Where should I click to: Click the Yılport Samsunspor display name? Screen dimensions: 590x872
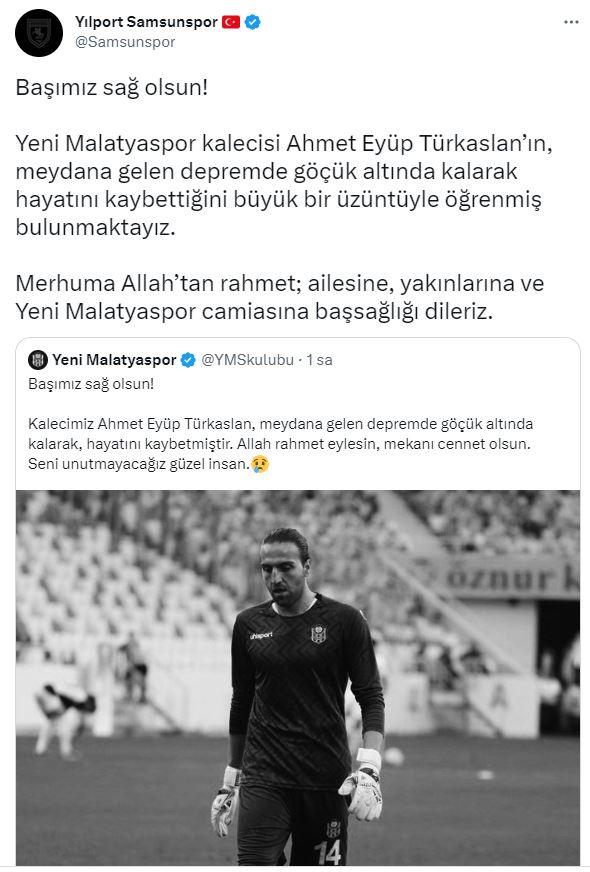click(x=146, y=22)
